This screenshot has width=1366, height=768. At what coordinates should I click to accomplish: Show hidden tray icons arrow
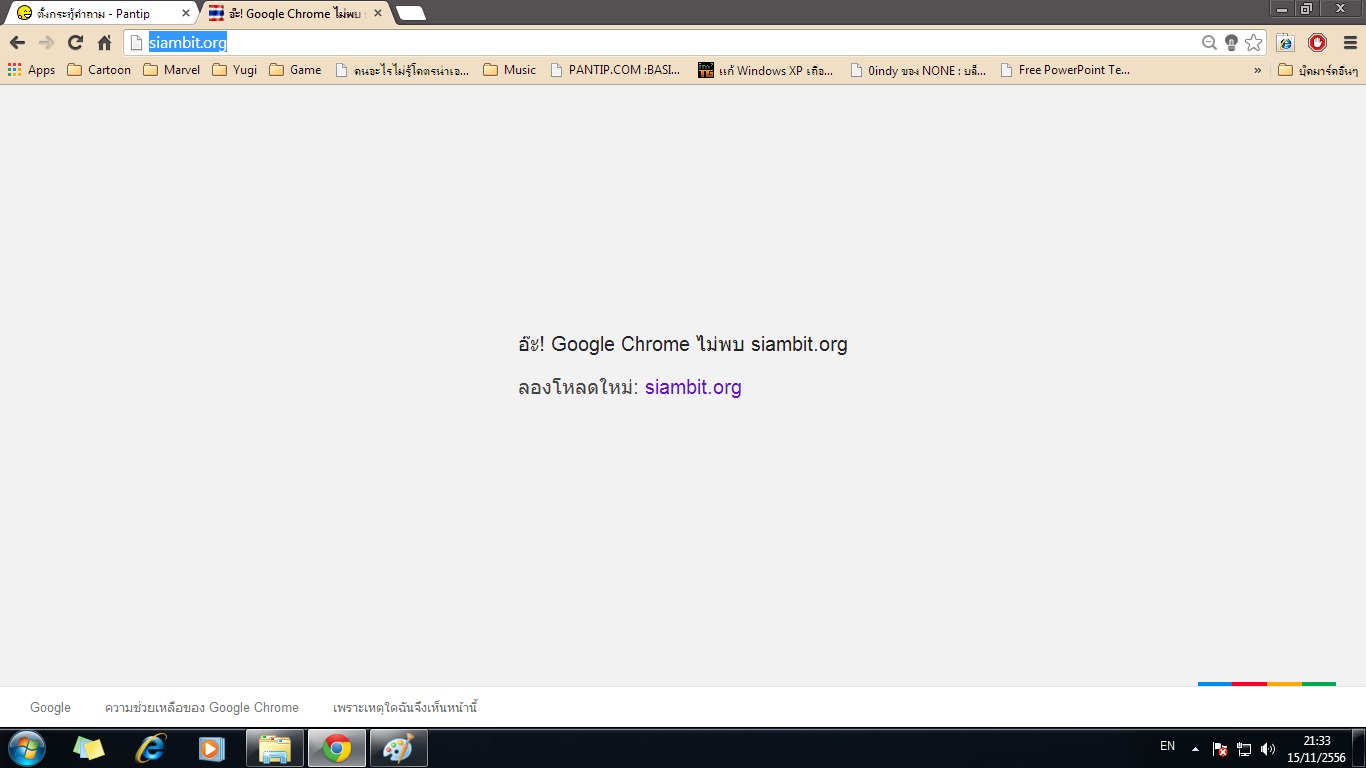pyautogui.click(x=1195, y=748)
